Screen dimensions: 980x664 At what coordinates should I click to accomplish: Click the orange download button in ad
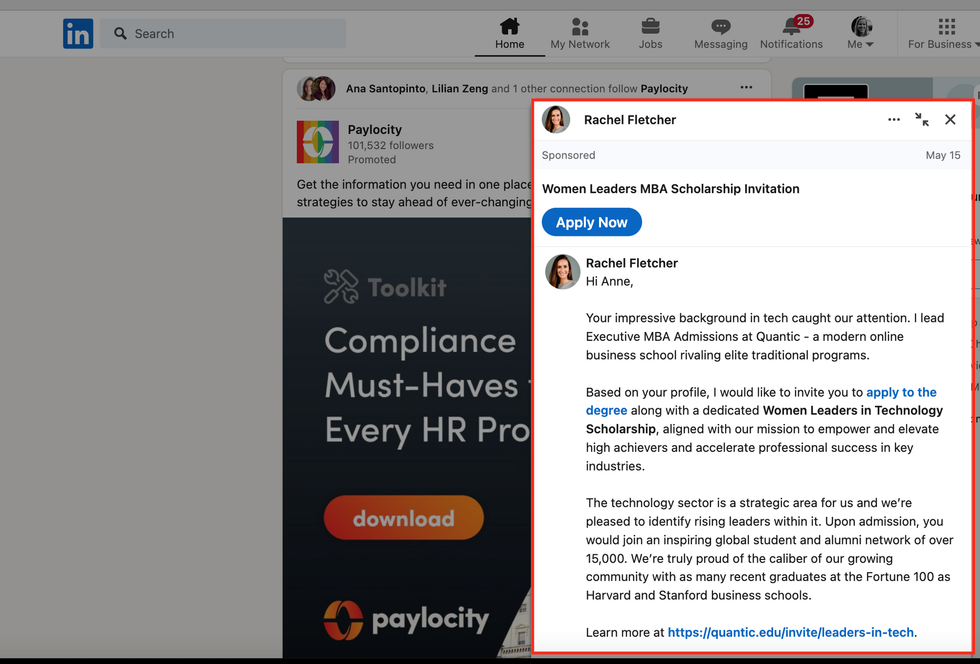click(403, 518)
